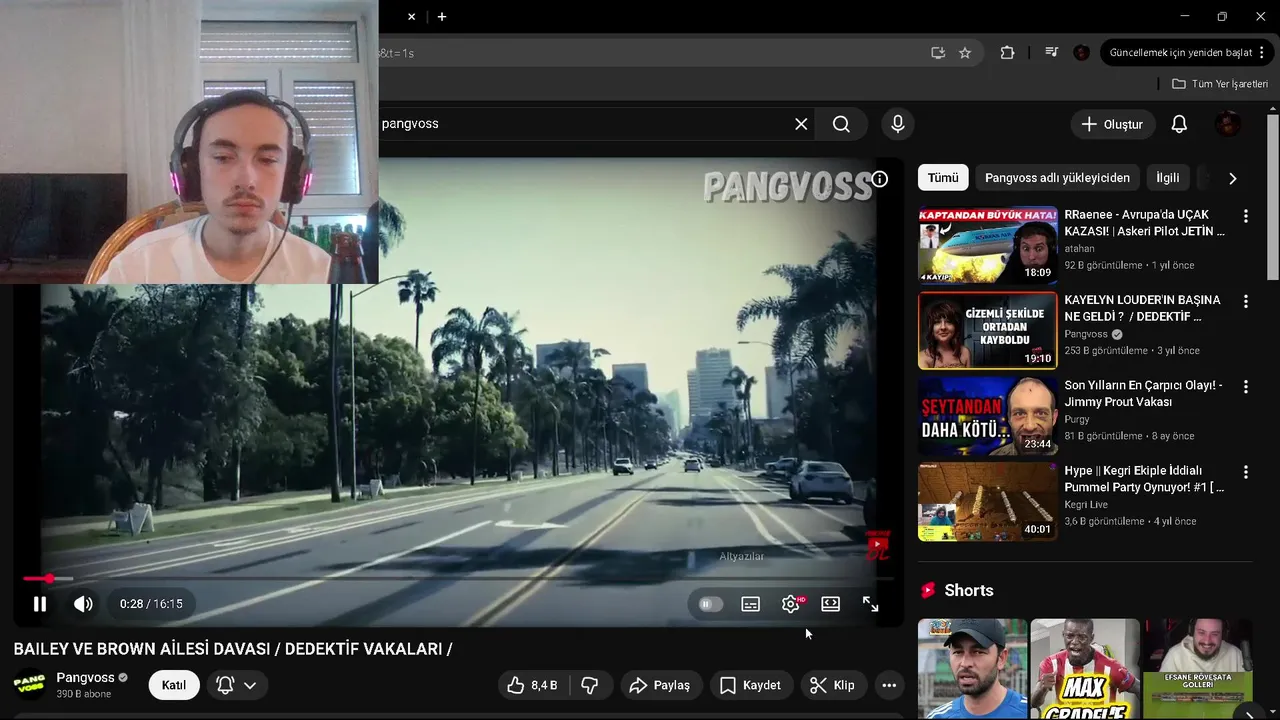Open notification preferences bell dropdown
Viewport: 1280px width, 720px height.
237,685
